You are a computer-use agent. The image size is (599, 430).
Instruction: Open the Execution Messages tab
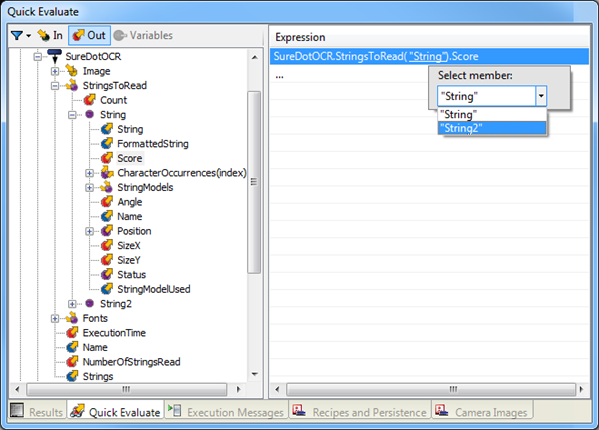click(226, 411)
